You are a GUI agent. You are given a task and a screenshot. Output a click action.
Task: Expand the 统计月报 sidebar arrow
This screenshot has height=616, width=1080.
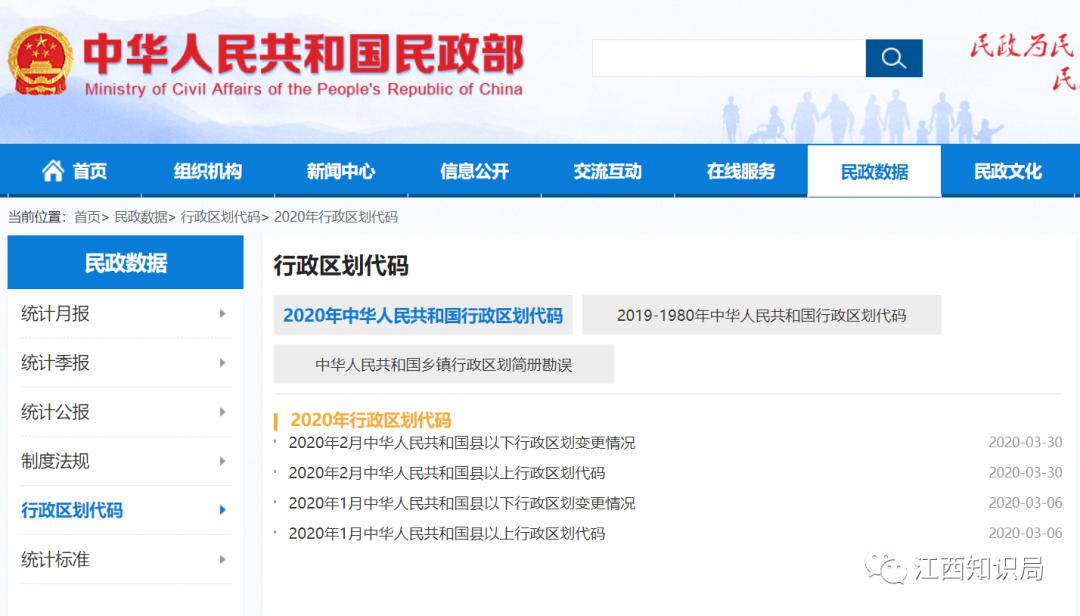222,314
